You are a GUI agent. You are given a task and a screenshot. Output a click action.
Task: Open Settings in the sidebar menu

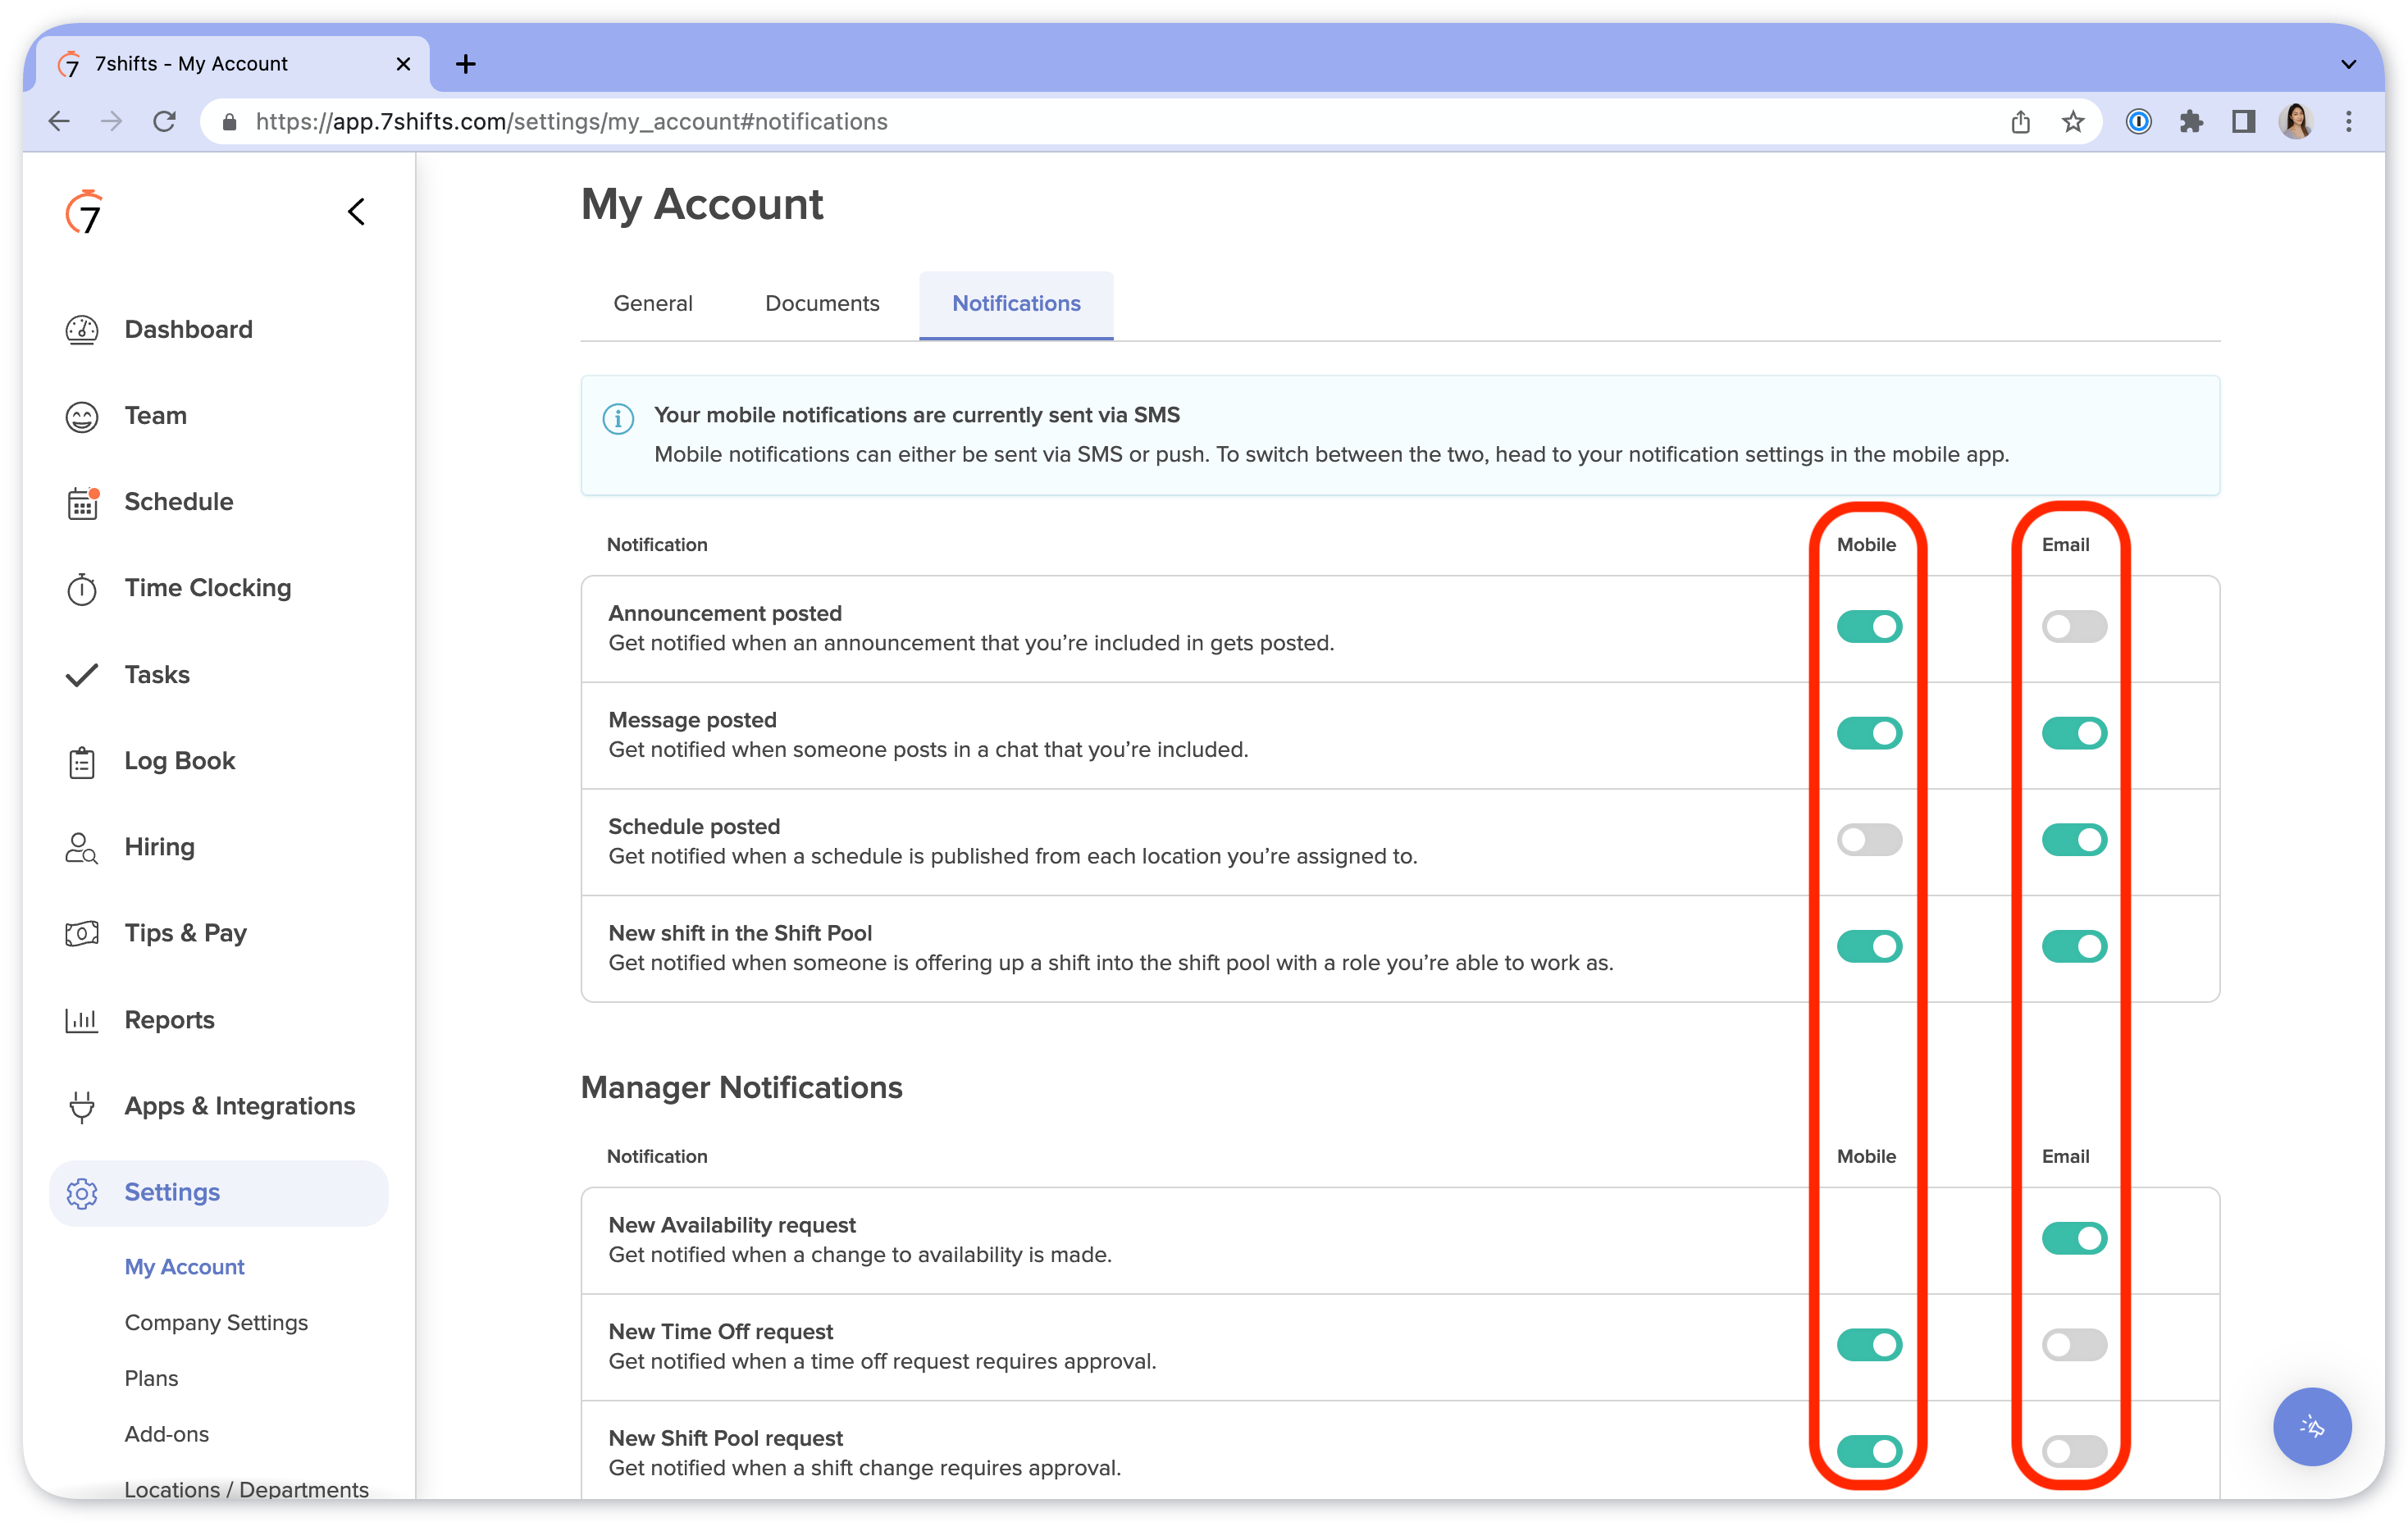[219, 1193]
